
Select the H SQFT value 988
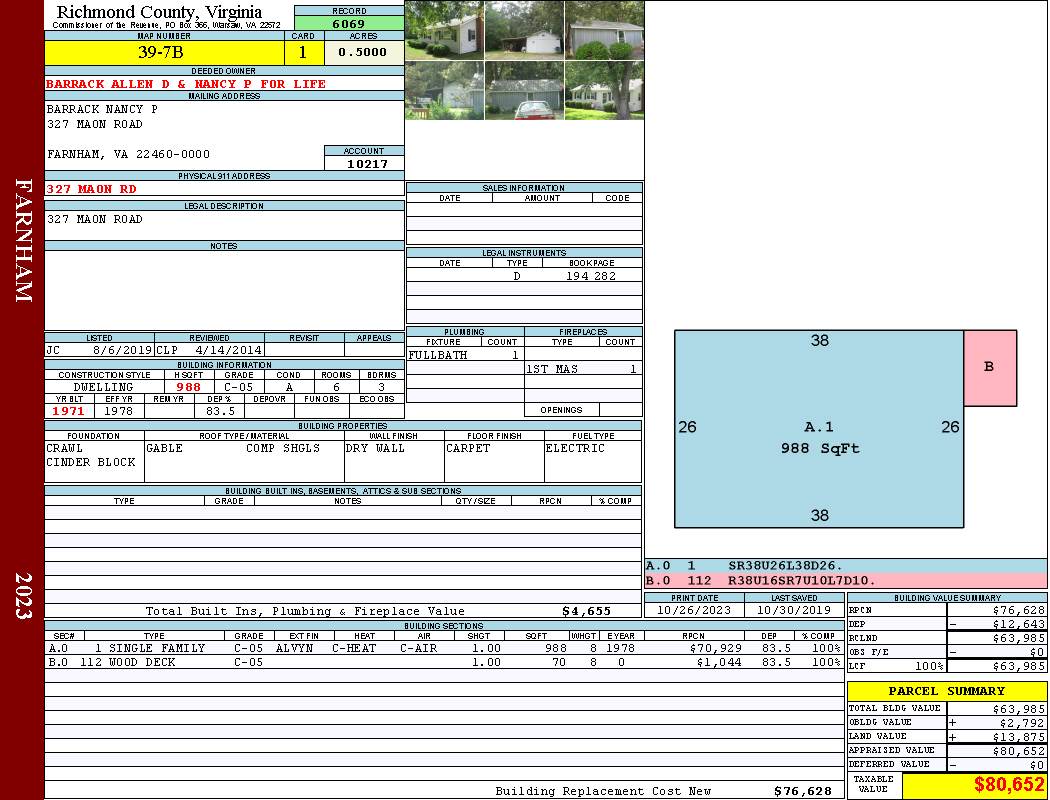pyautogui.click(x=188, y=387)
